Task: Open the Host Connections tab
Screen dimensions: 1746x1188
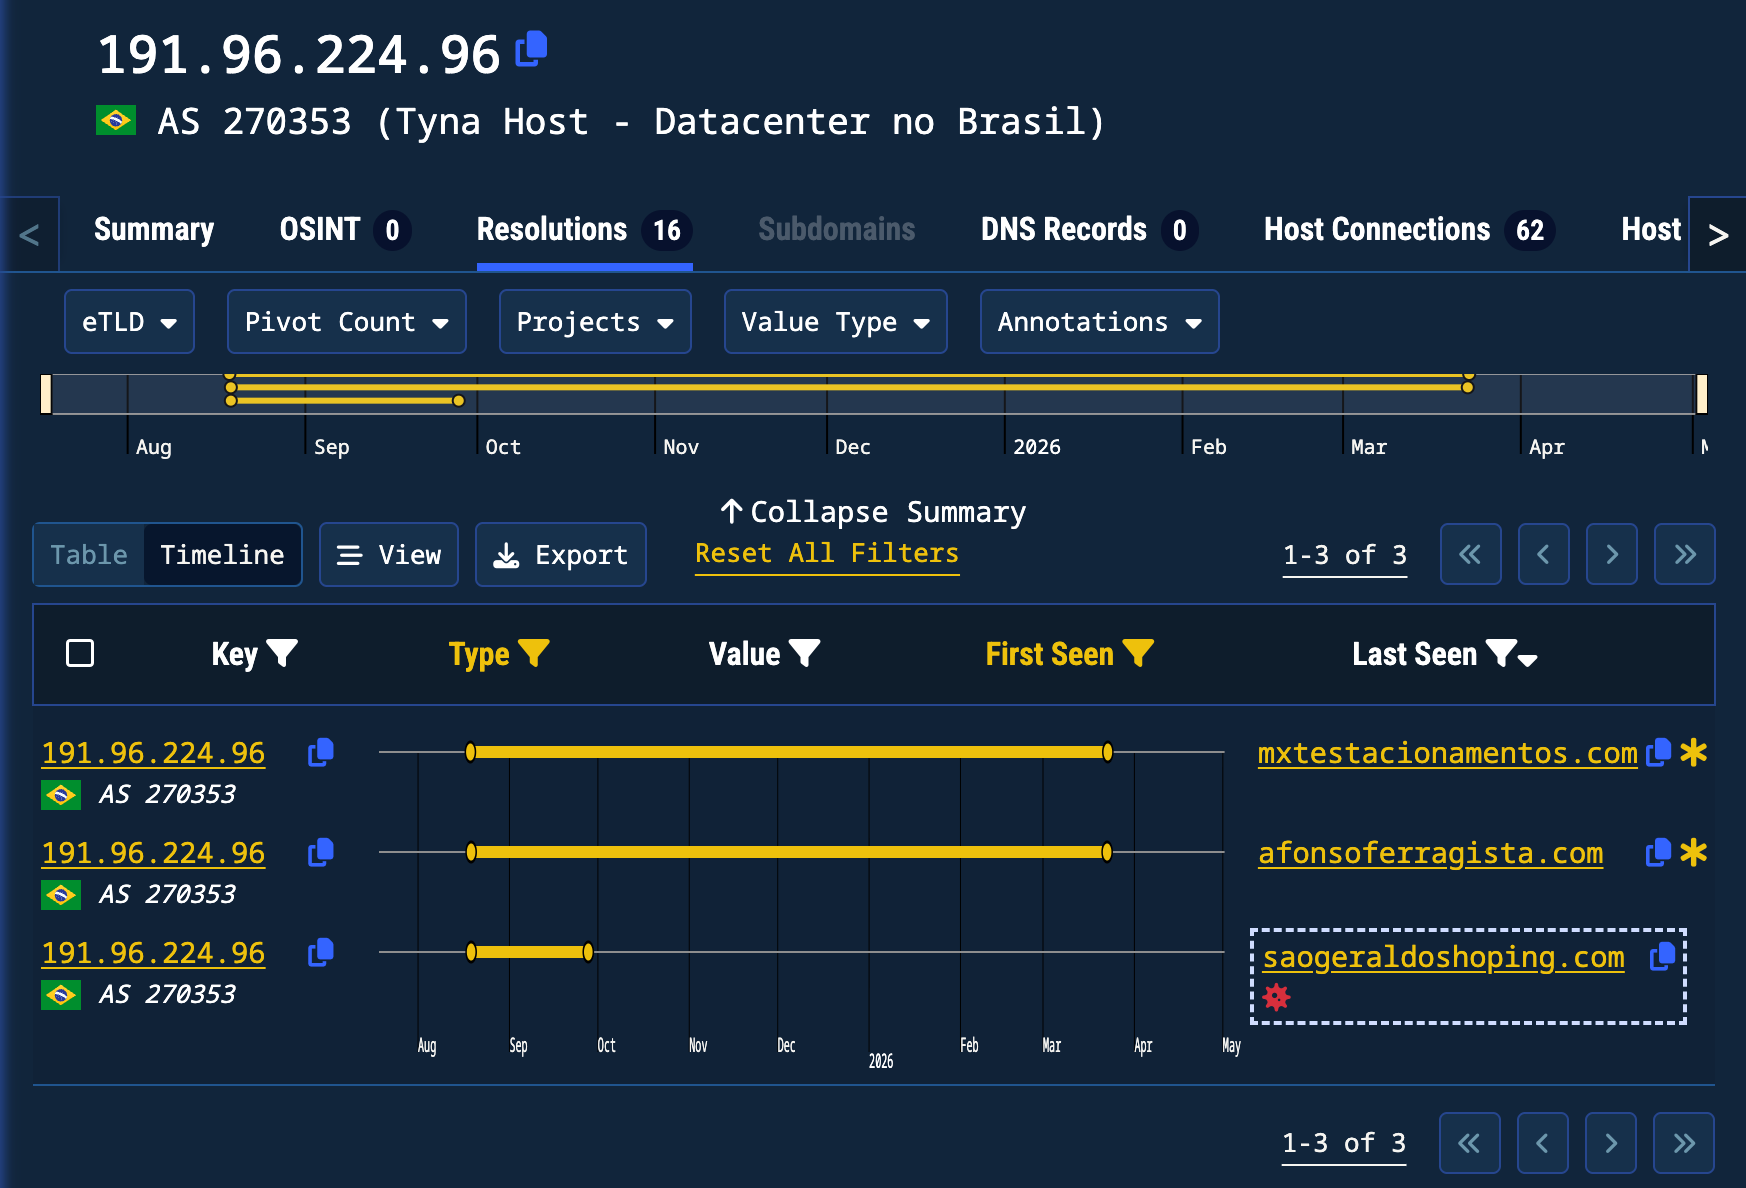Action: point(1409,230)
